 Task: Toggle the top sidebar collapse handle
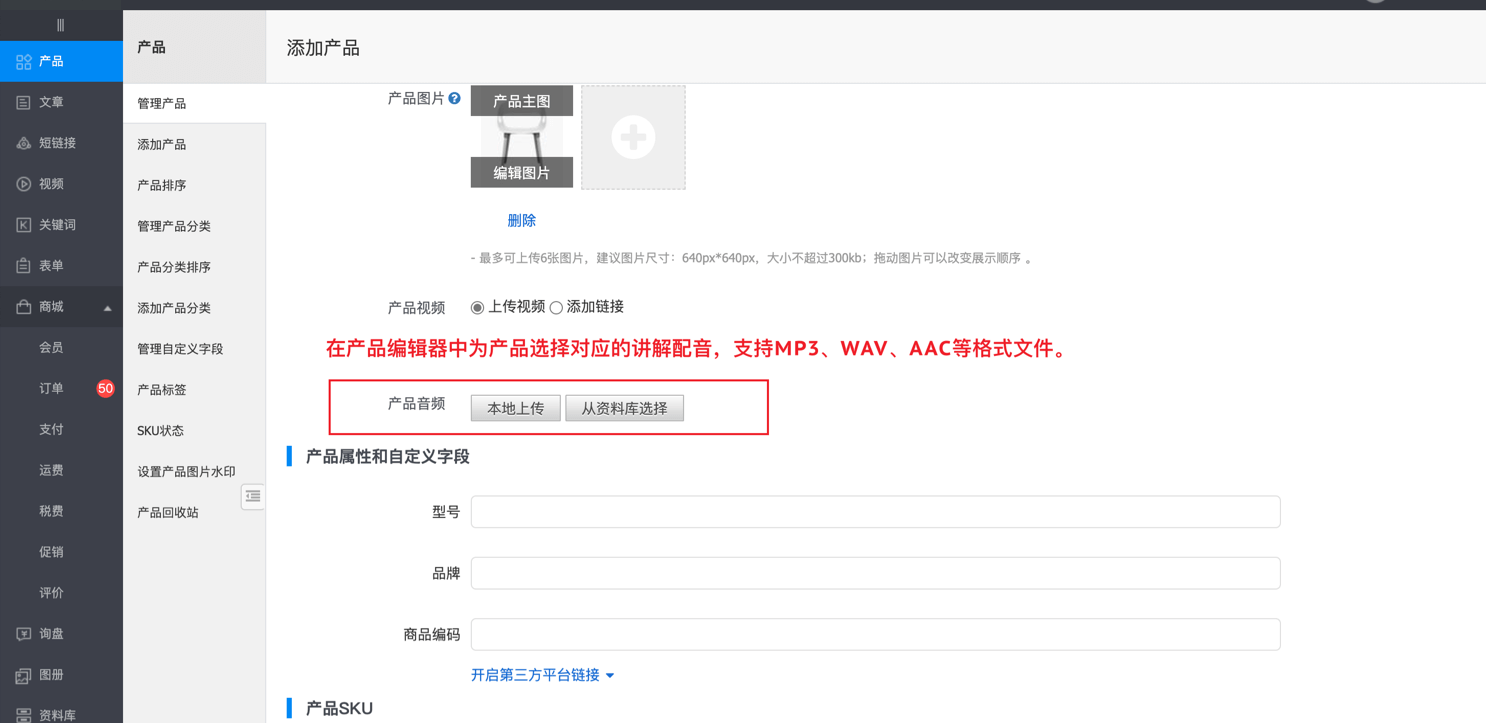tap(60, 25)
